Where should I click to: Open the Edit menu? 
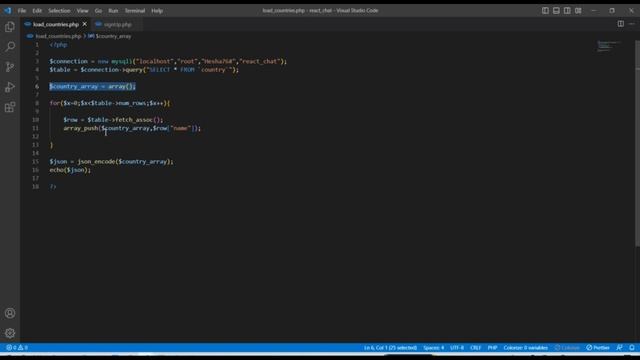(37, 11)
